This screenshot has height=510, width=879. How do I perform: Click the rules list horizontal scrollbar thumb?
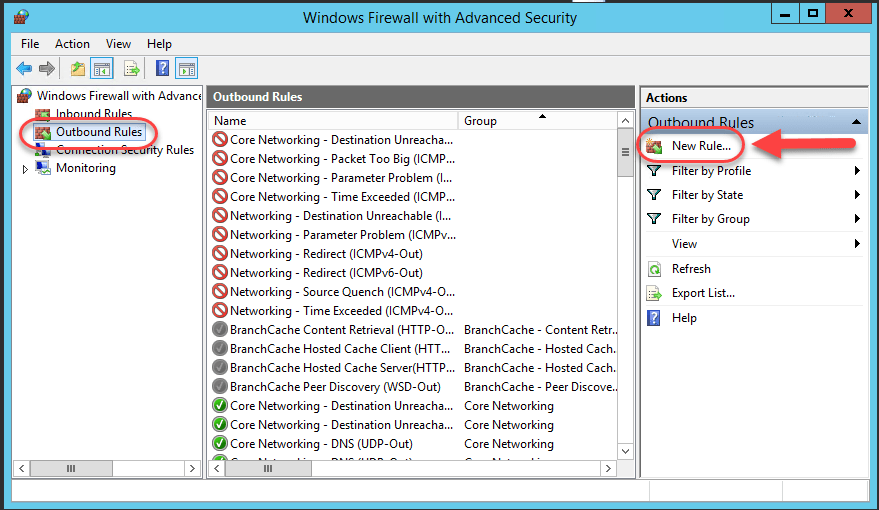pos(268,469)
